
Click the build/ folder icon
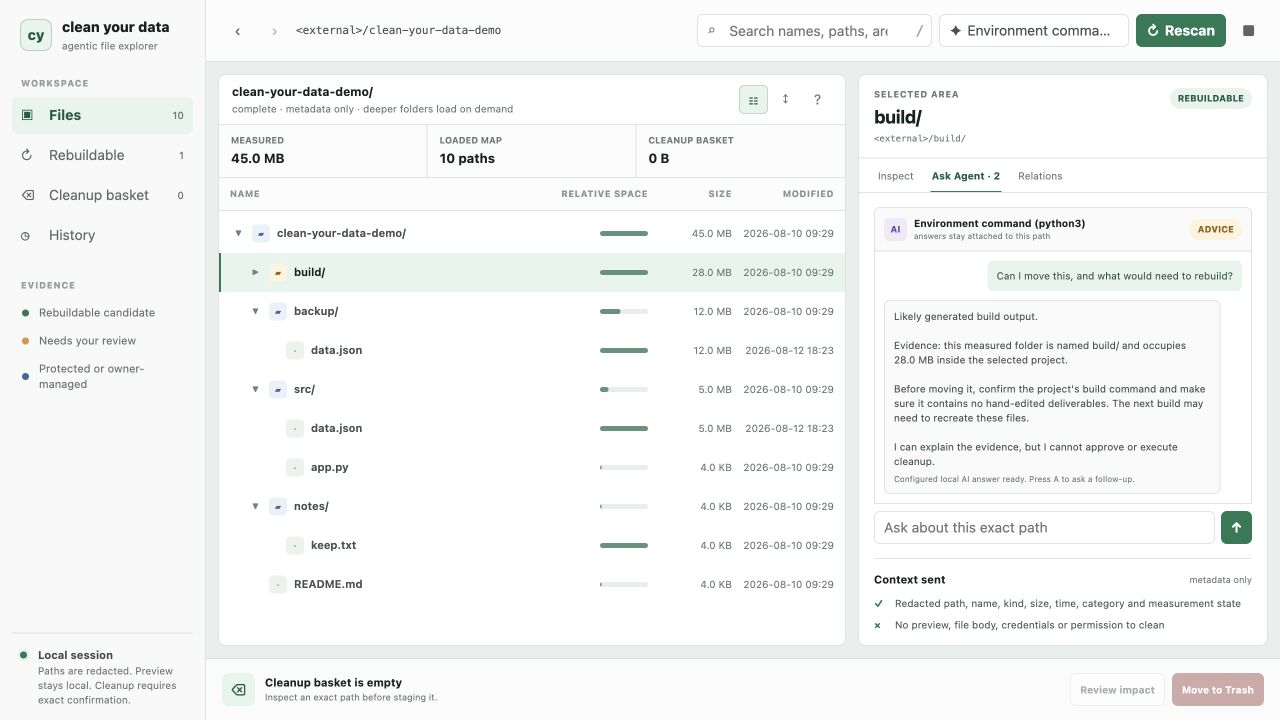click(278, 272)
